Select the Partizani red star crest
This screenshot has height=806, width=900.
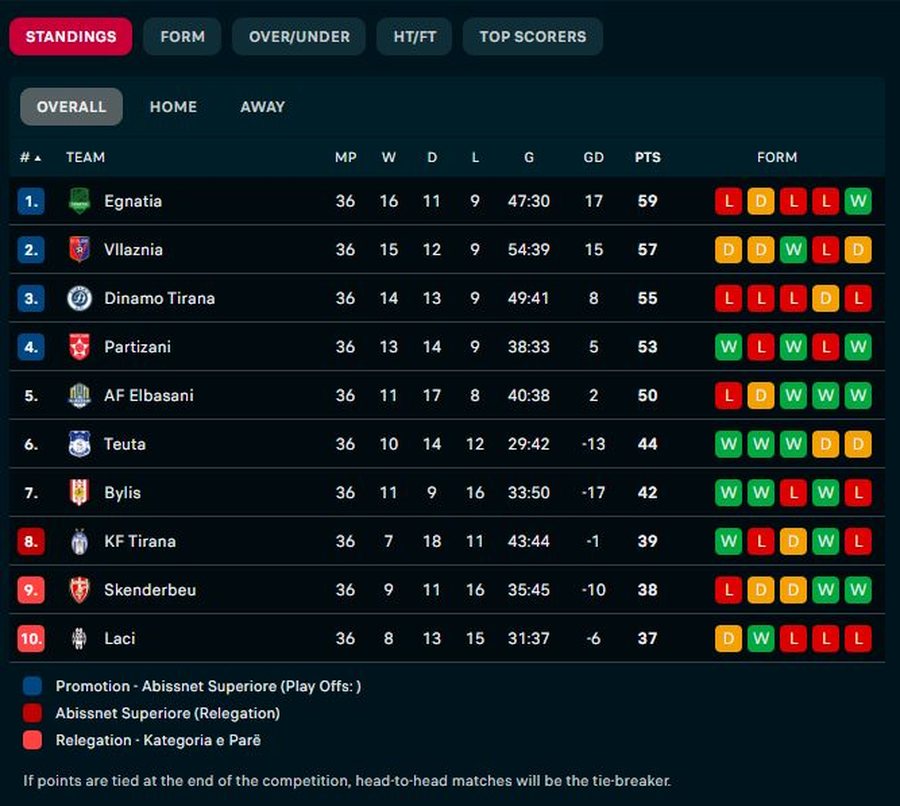(x=79, y=347)
